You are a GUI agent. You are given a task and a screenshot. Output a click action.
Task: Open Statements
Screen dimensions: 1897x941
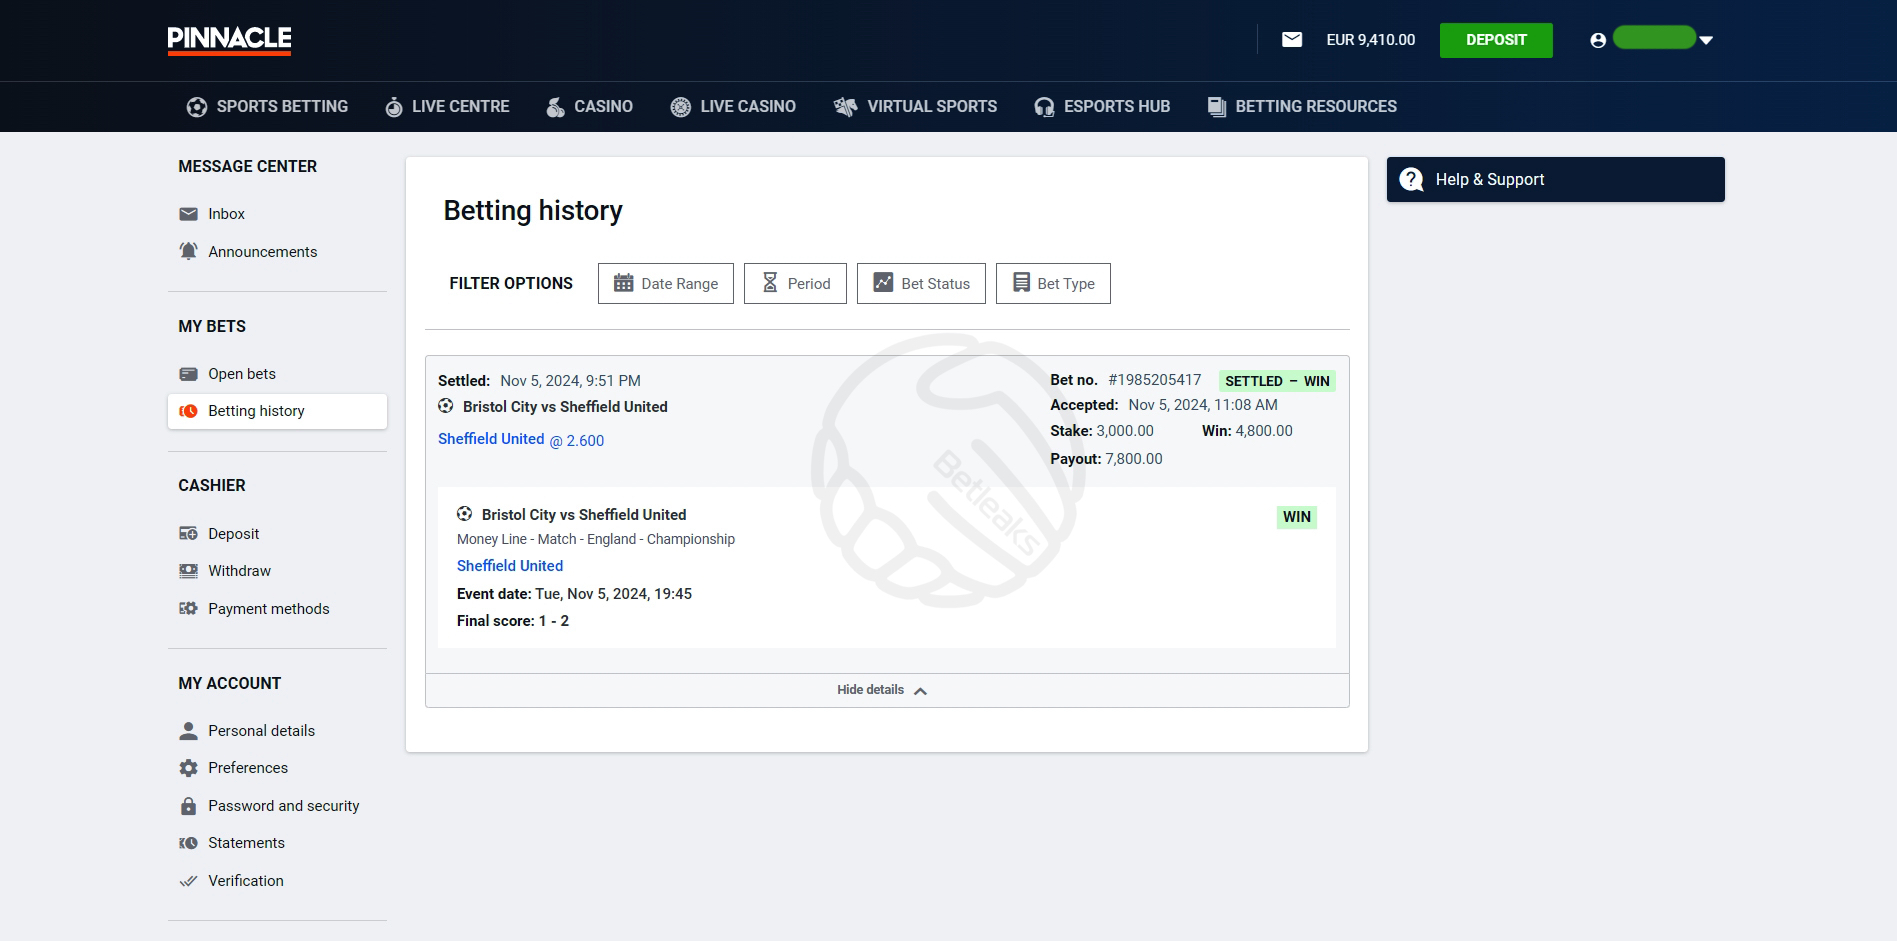click(246, 843)
